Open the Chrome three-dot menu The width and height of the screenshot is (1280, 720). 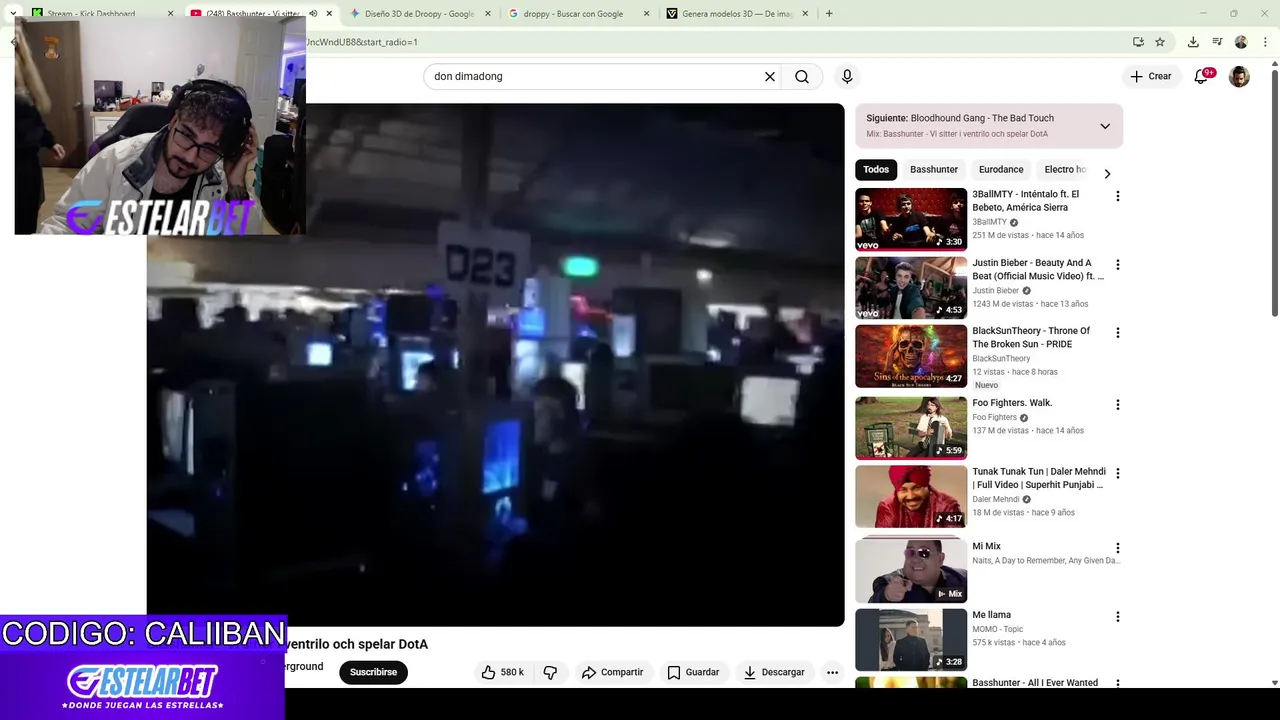[1265, 42]
